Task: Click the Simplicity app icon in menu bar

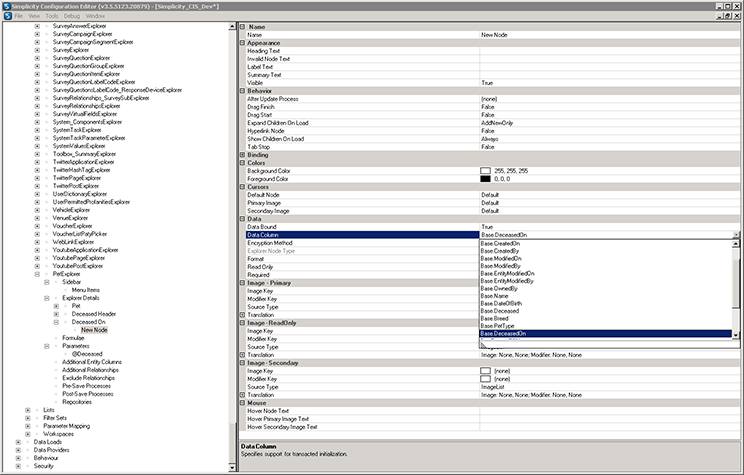Action: (x=8, y=16)
